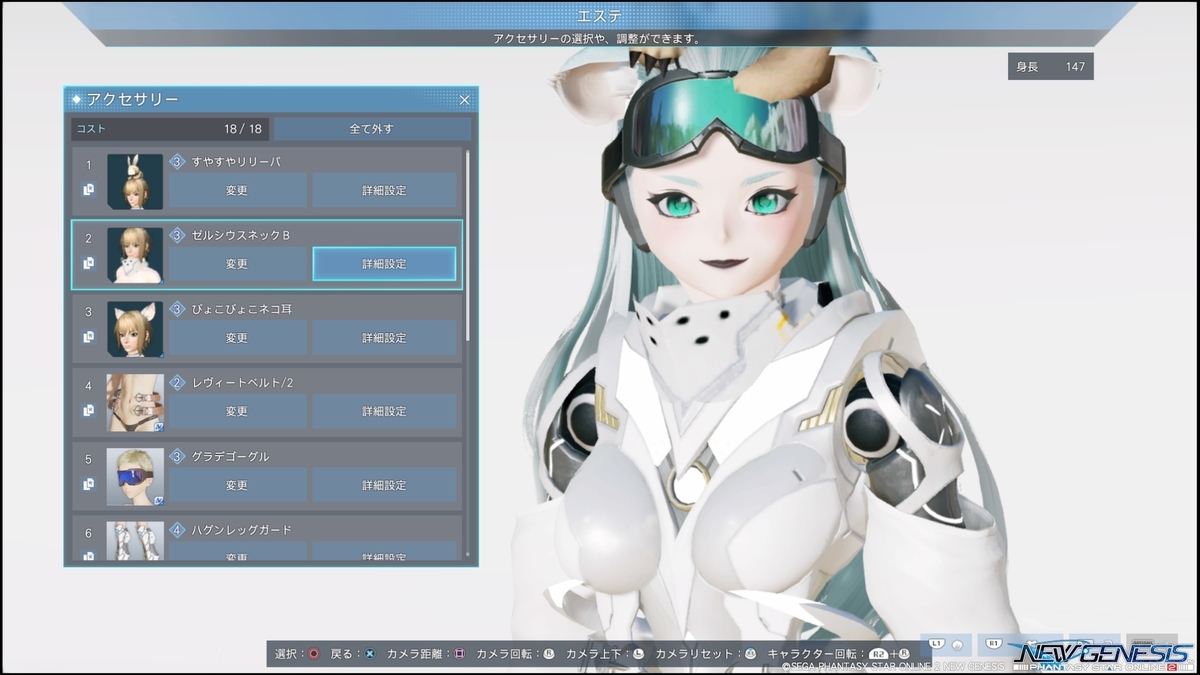Click the R1 shortcut icon
The width and height of the screenshot is (1200, 675).
point(994,646)
